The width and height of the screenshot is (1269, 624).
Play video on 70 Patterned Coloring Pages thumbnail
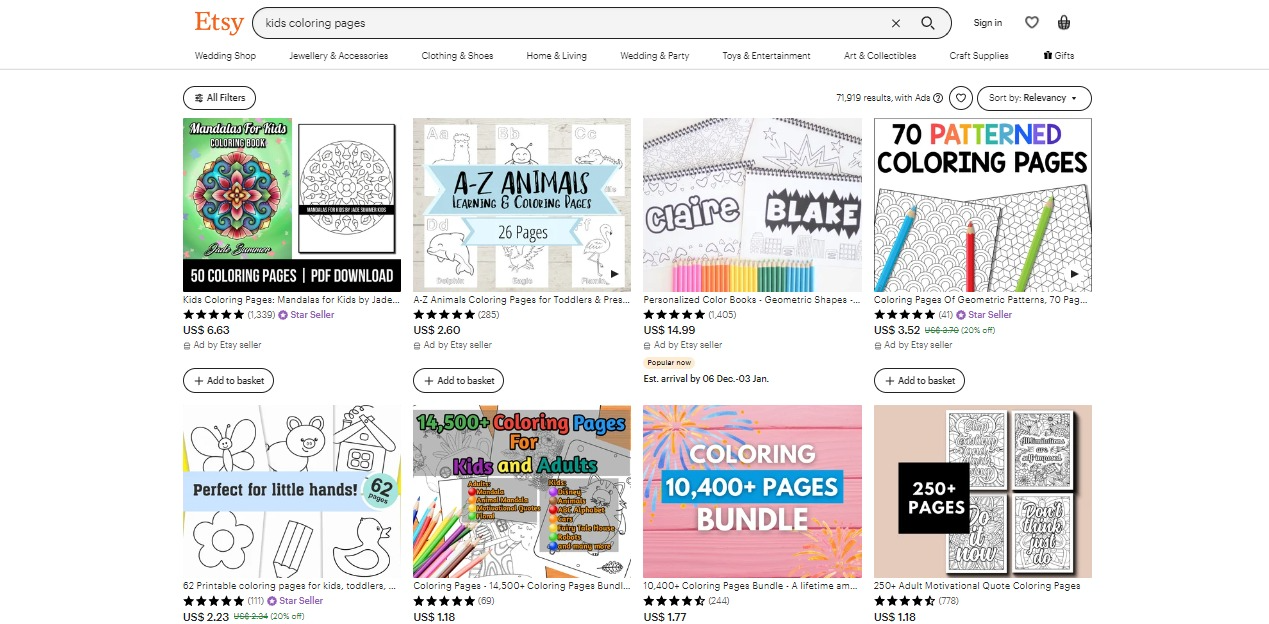click(1075, 274)
